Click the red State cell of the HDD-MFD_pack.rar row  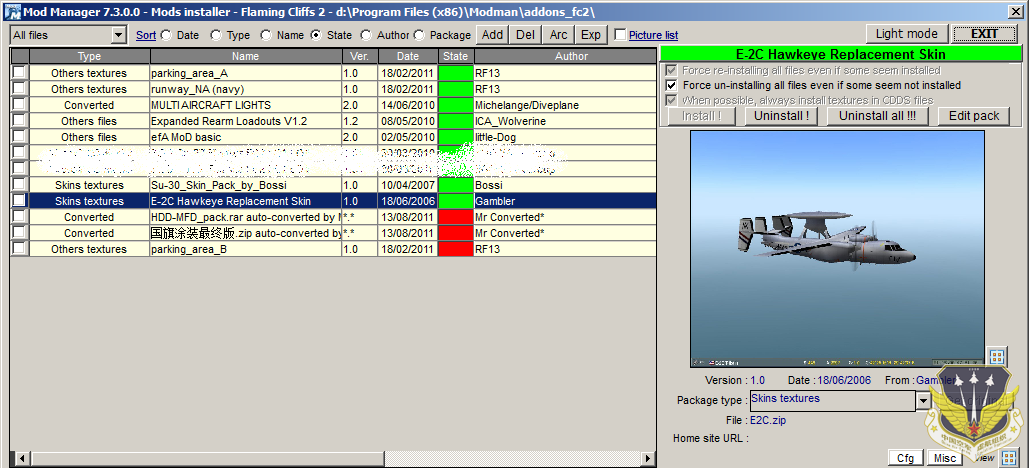tap(455, 217)
